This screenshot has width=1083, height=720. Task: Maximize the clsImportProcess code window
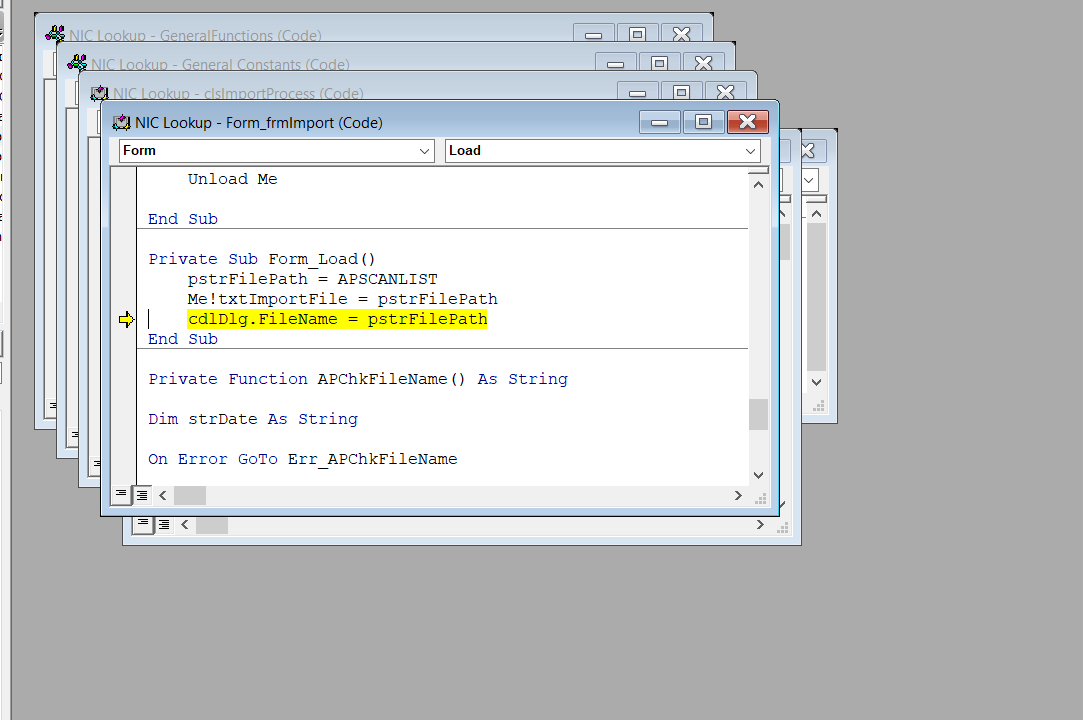tap(682, 93)
